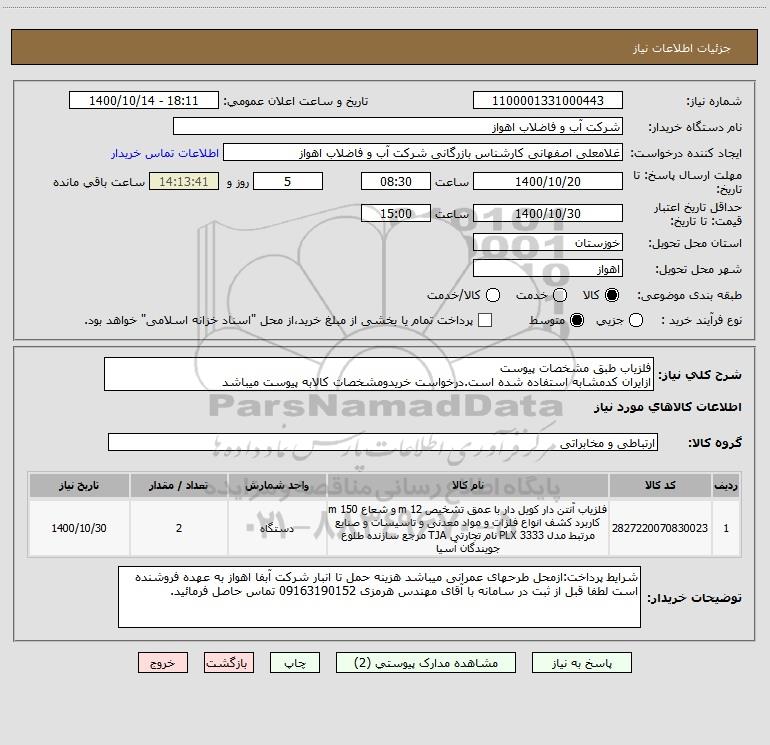The height and width of the screenshot is (745, 770).
Task: Click the بازگشت back button
Action: point(229,662)
